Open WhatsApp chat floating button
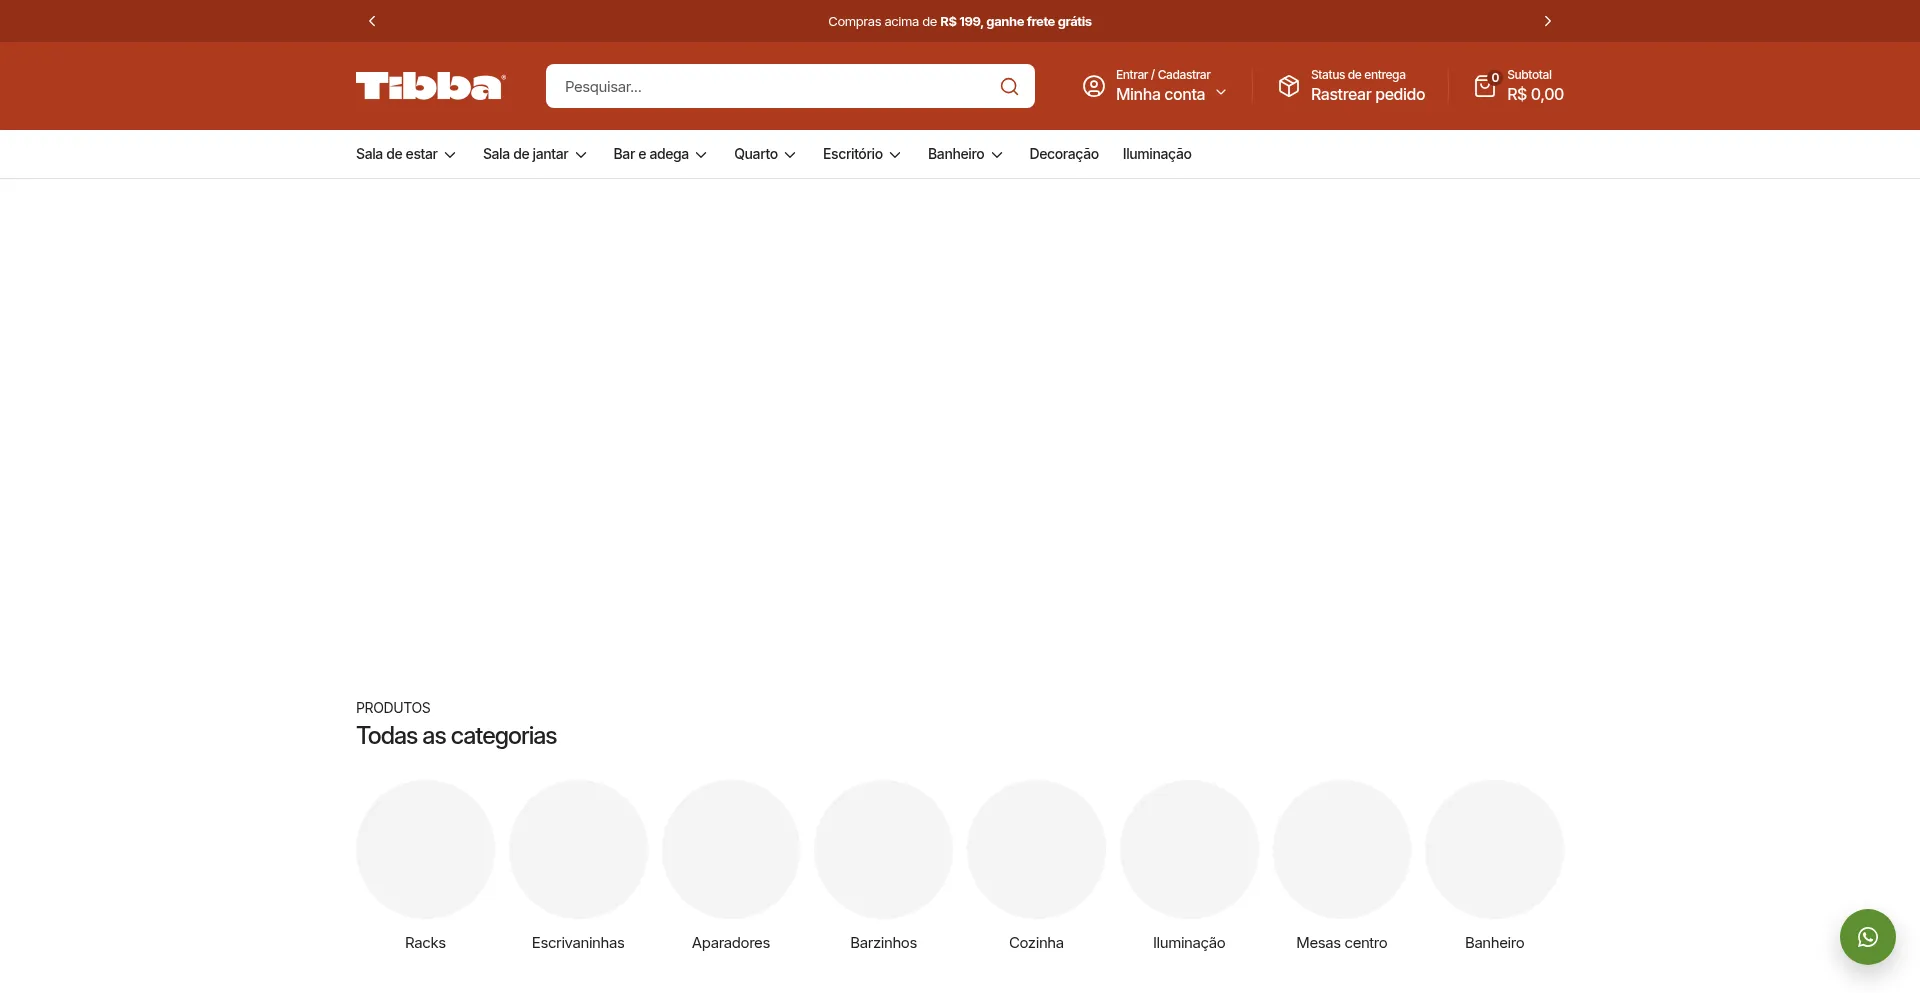 pos(1867,937)
